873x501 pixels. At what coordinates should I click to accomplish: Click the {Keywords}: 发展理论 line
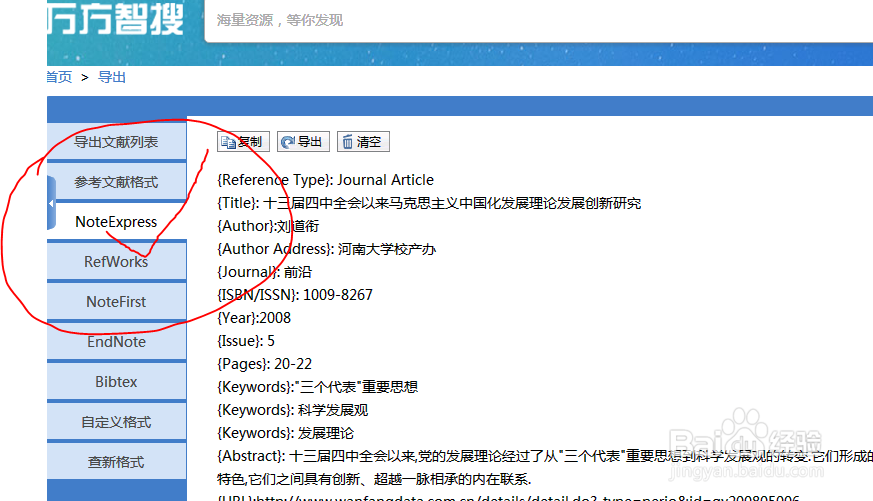coord(286,433)
